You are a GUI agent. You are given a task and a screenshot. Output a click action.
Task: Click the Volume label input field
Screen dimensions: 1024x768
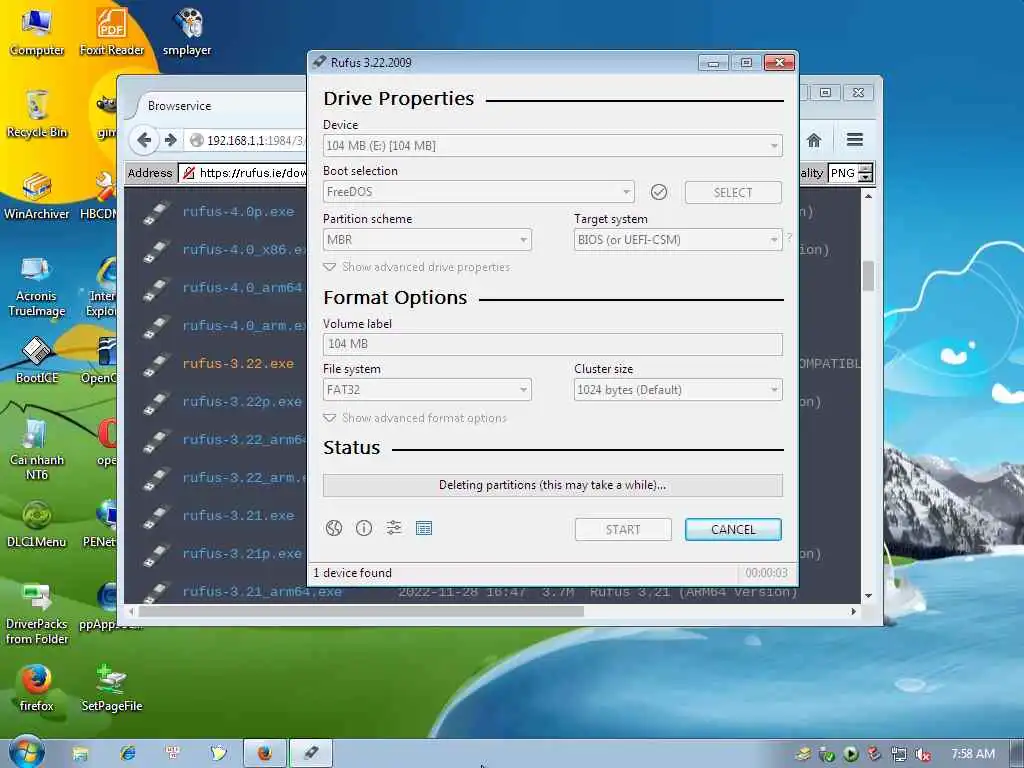click(552, 344)
